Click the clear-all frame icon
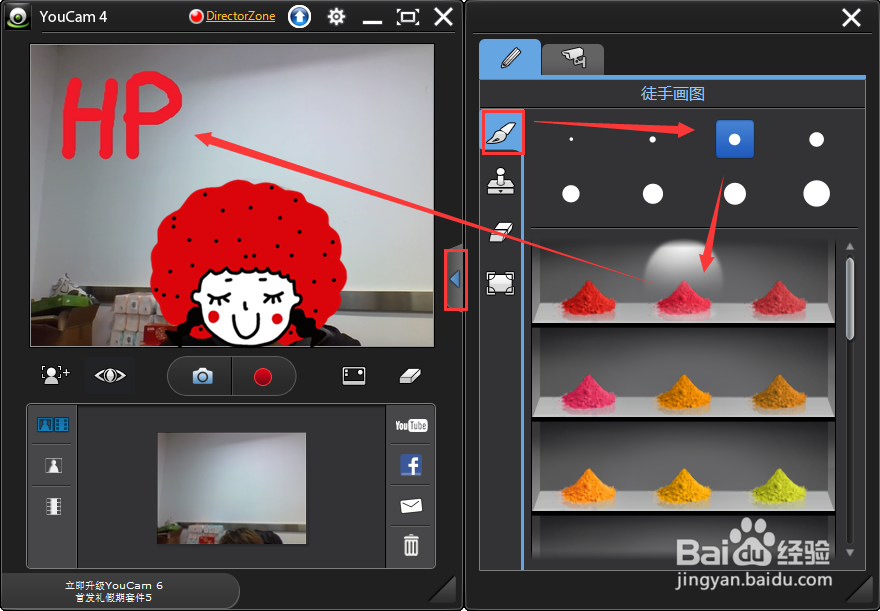 (500, 283)
